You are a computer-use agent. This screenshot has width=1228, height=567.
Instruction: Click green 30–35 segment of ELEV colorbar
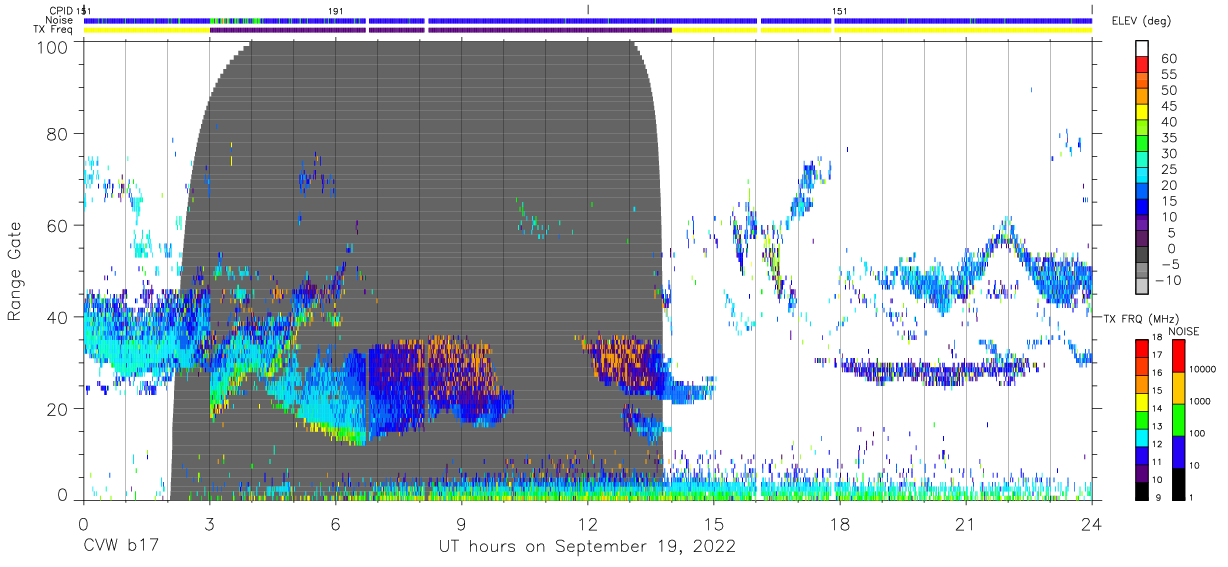[x=1141, y=145]
